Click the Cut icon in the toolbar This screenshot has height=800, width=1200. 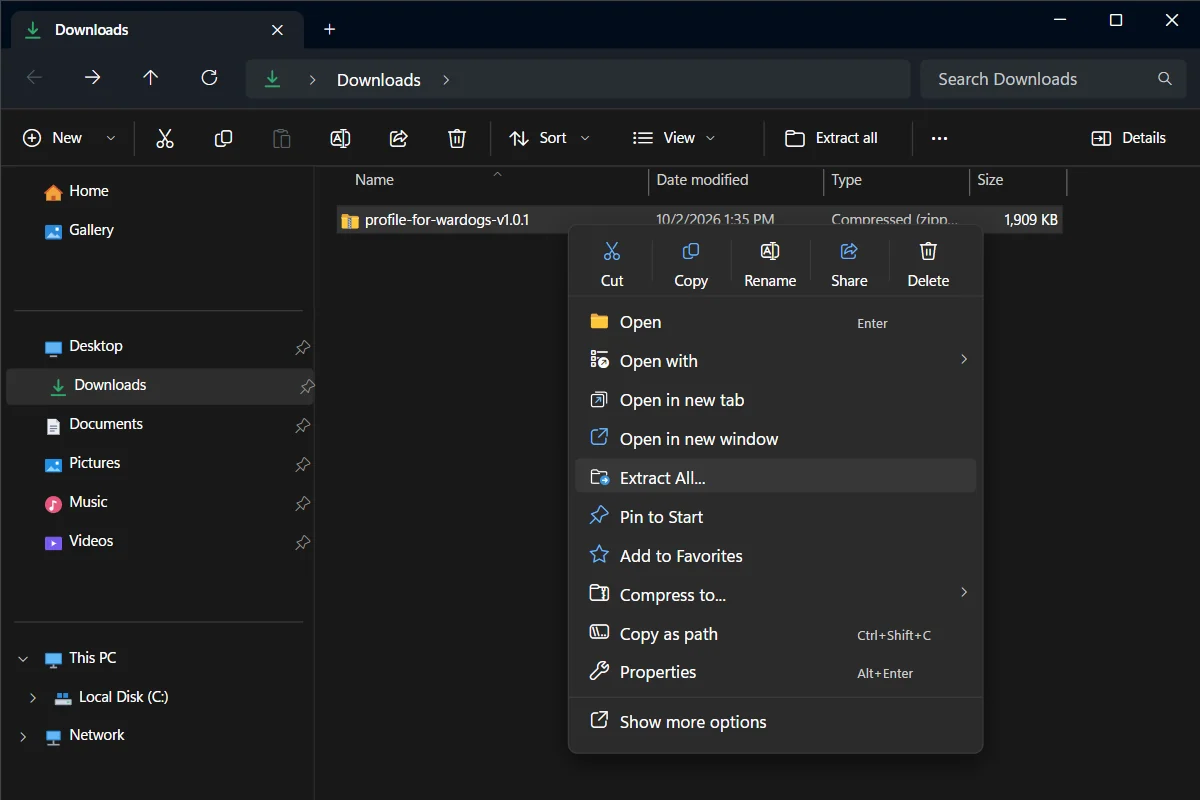[165, 138]
